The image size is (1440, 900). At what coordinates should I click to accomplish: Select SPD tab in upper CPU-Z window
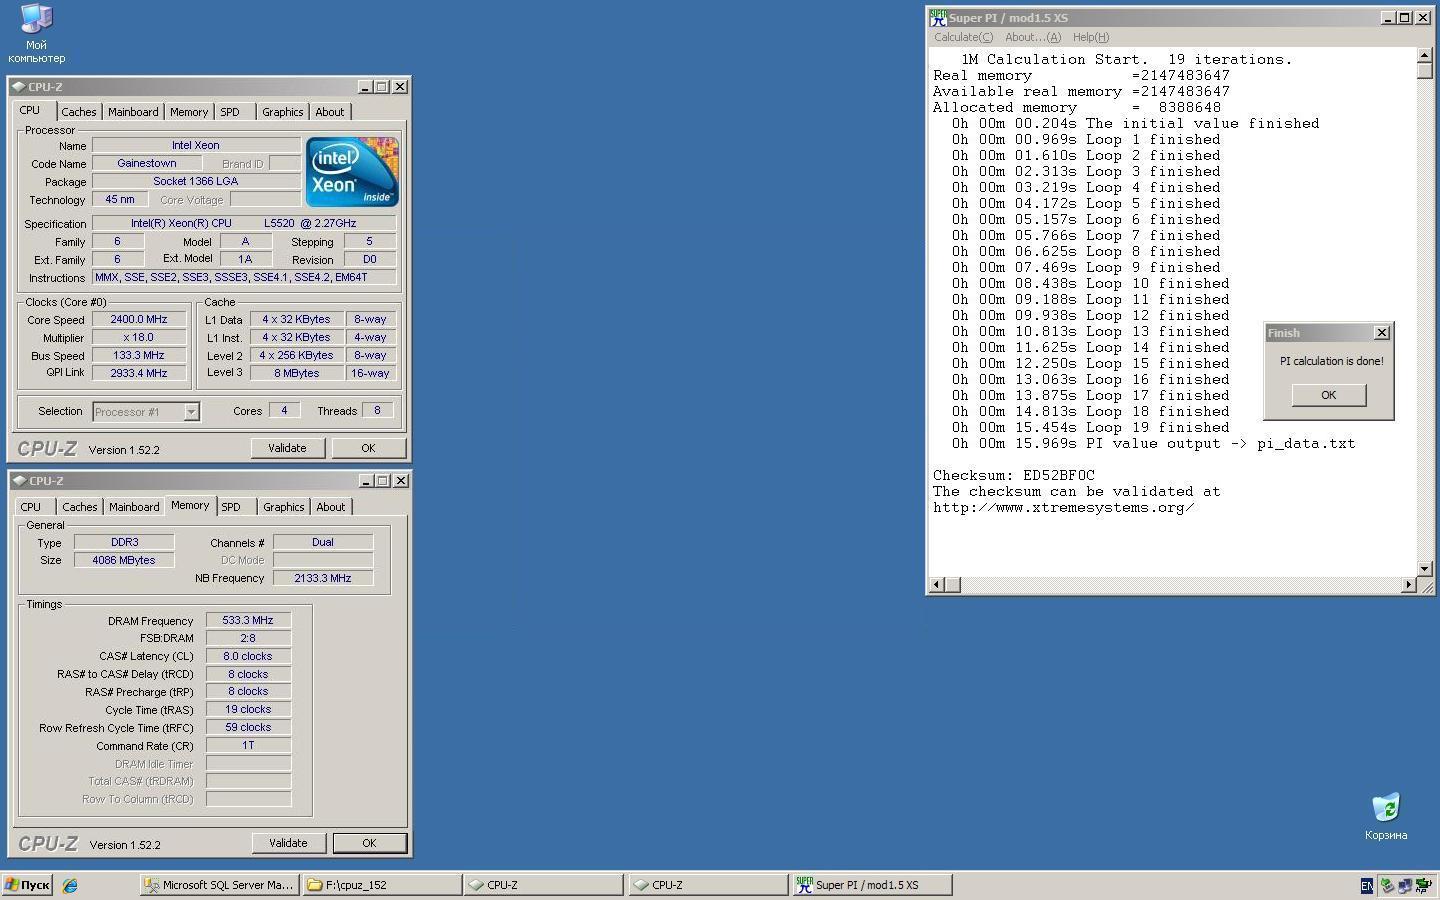click(x=230, y=112)
